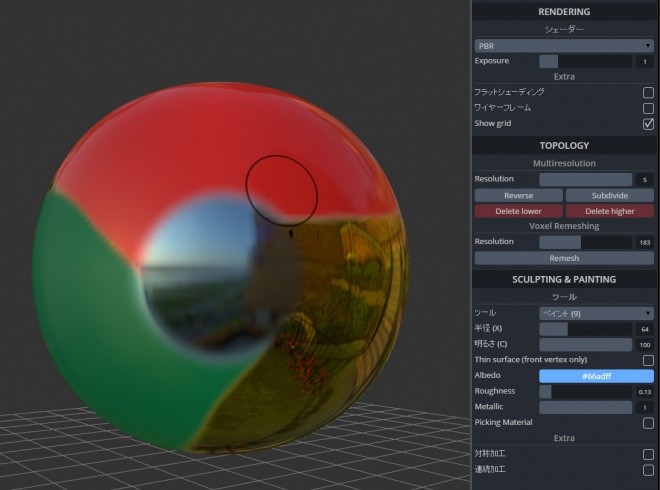Click the Subdivide button
This screenshot has height=490, width=660.
click(609, 195)
